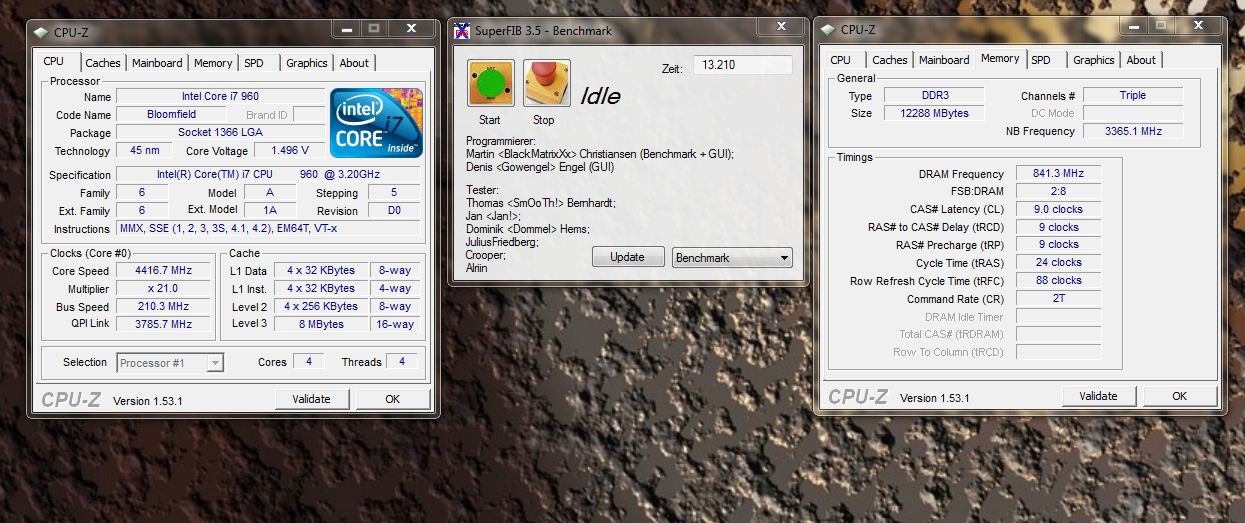Click the Update button in SuperFIB

point(627,257)
